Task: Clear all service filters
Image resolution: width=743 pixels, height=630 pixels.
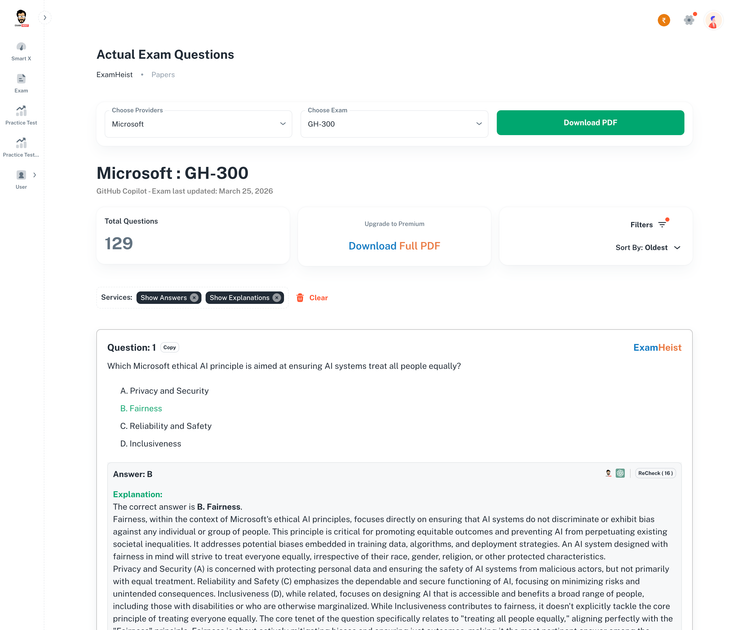Action: (x=312, y=297)
